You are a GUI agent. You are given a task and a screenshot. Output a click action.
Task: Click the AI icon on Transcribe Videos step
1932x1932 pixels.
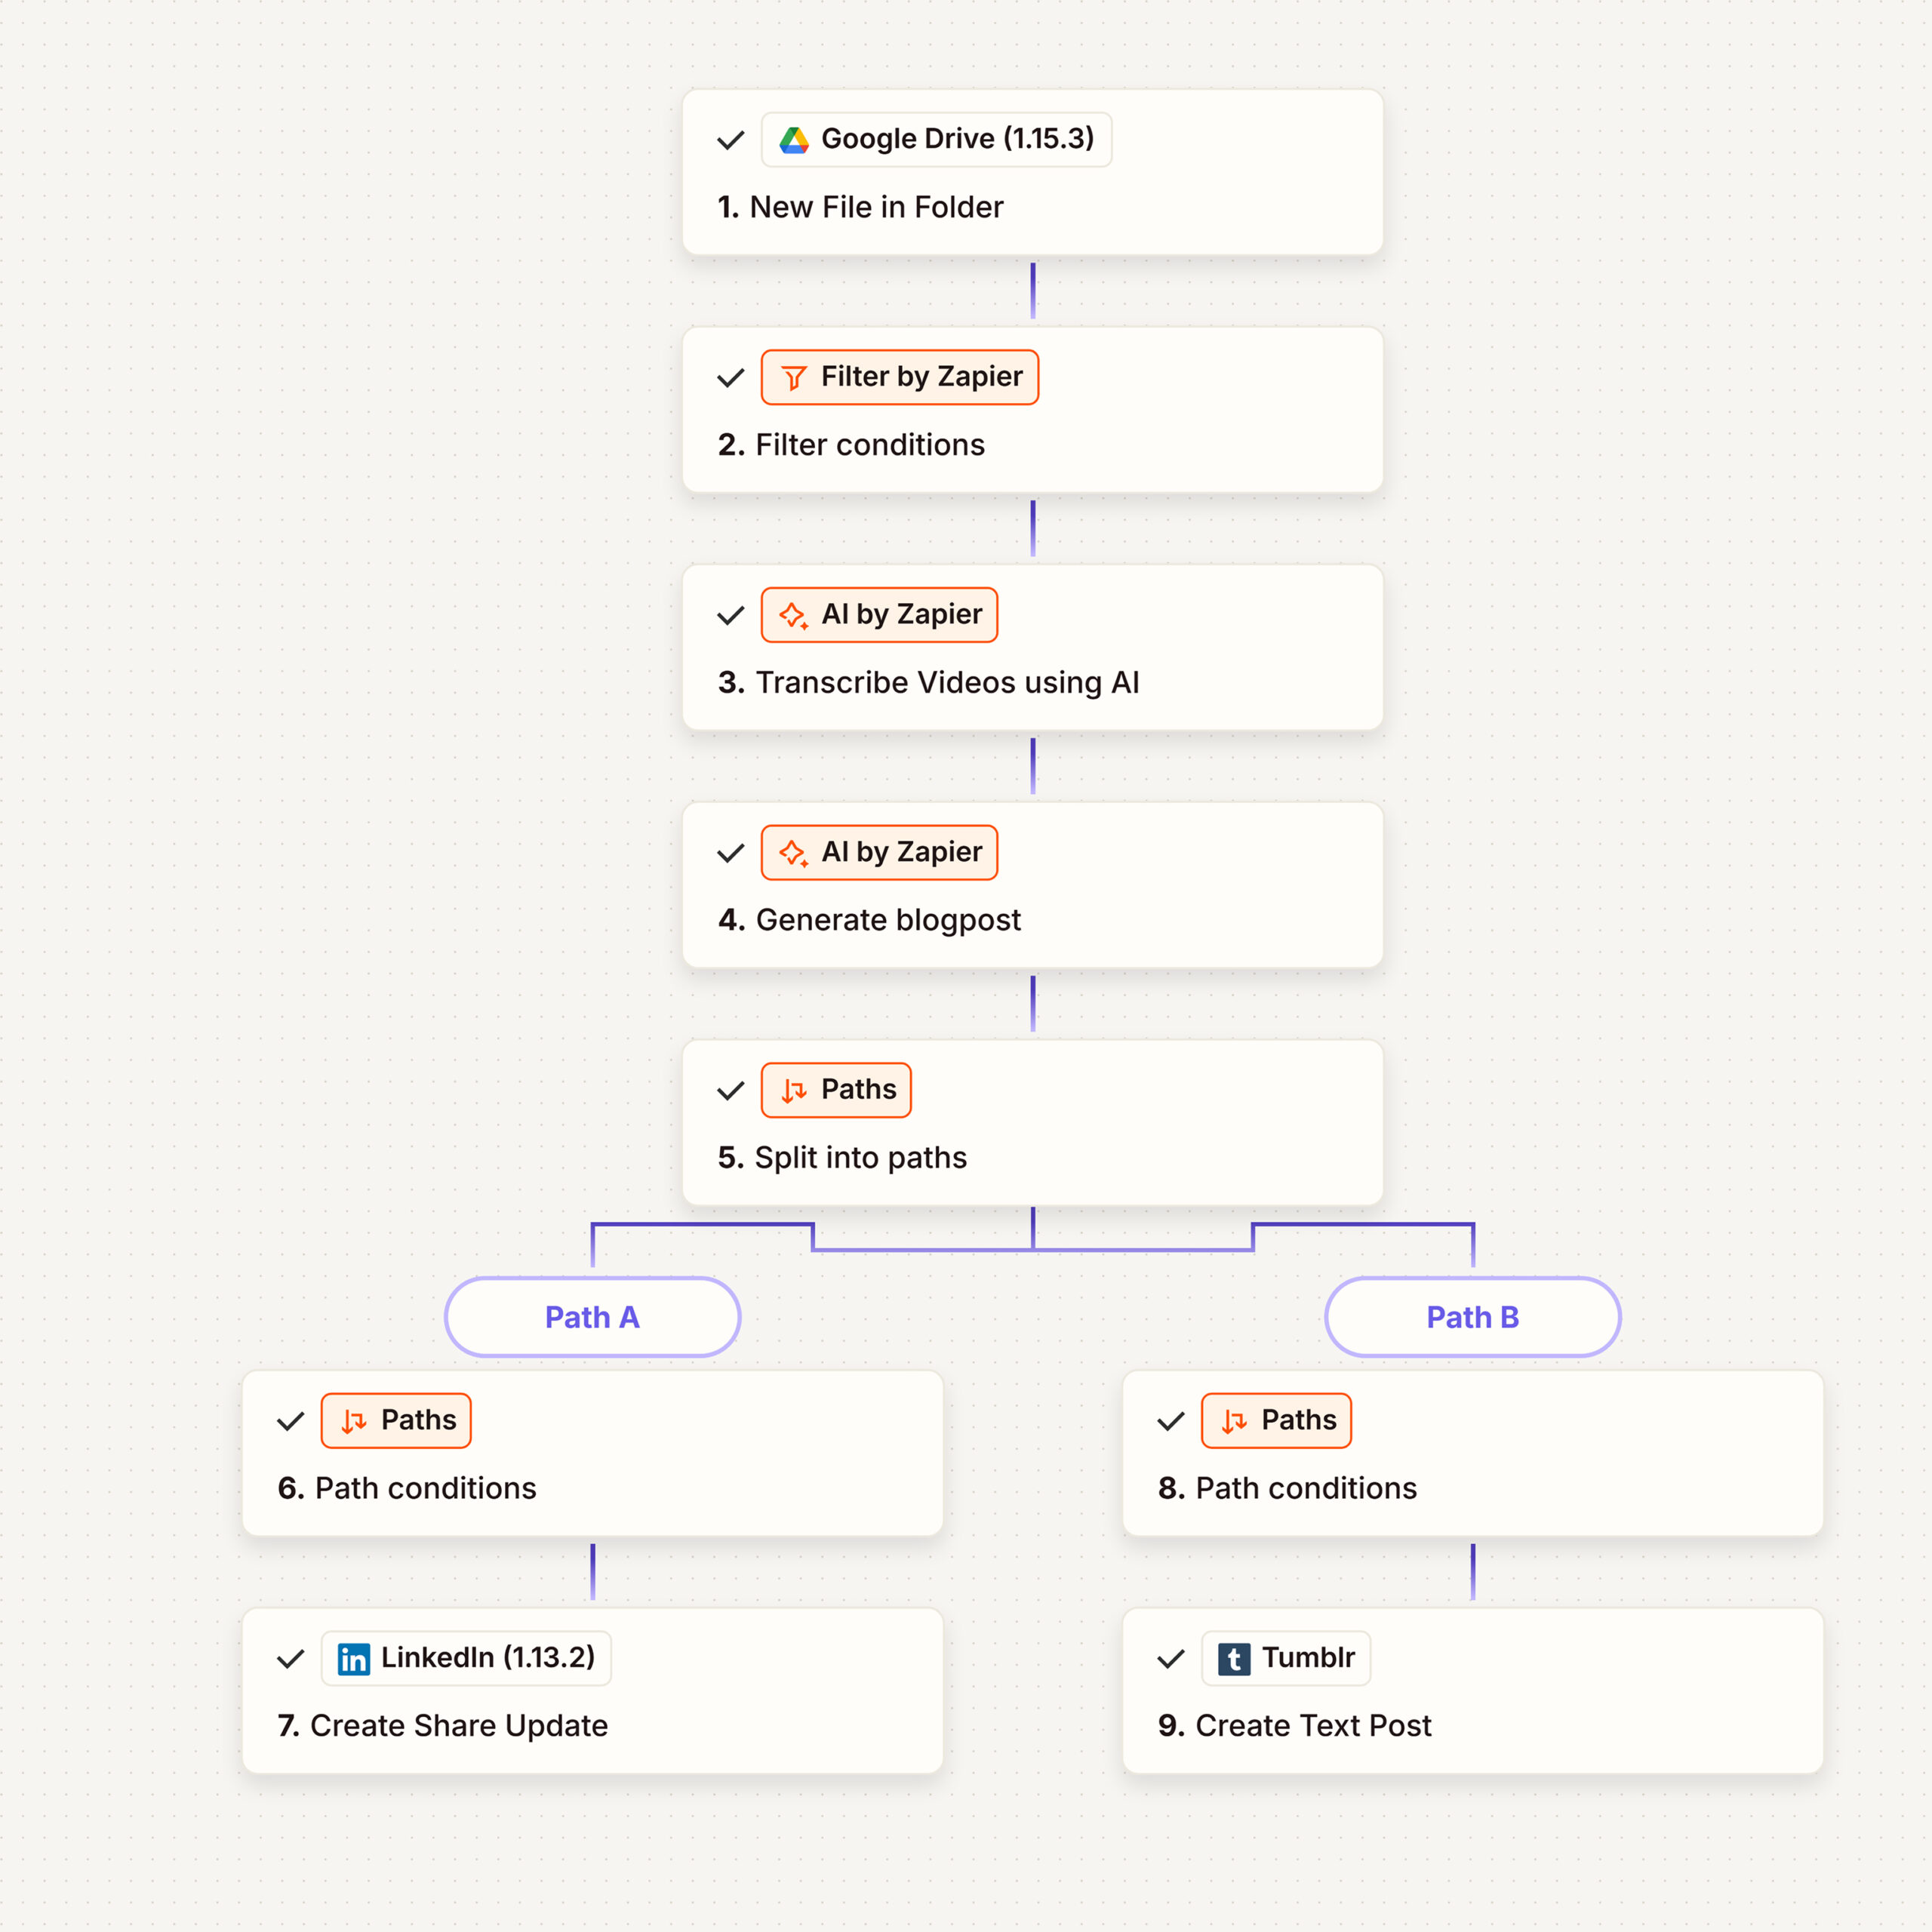(x=794, y=615)
